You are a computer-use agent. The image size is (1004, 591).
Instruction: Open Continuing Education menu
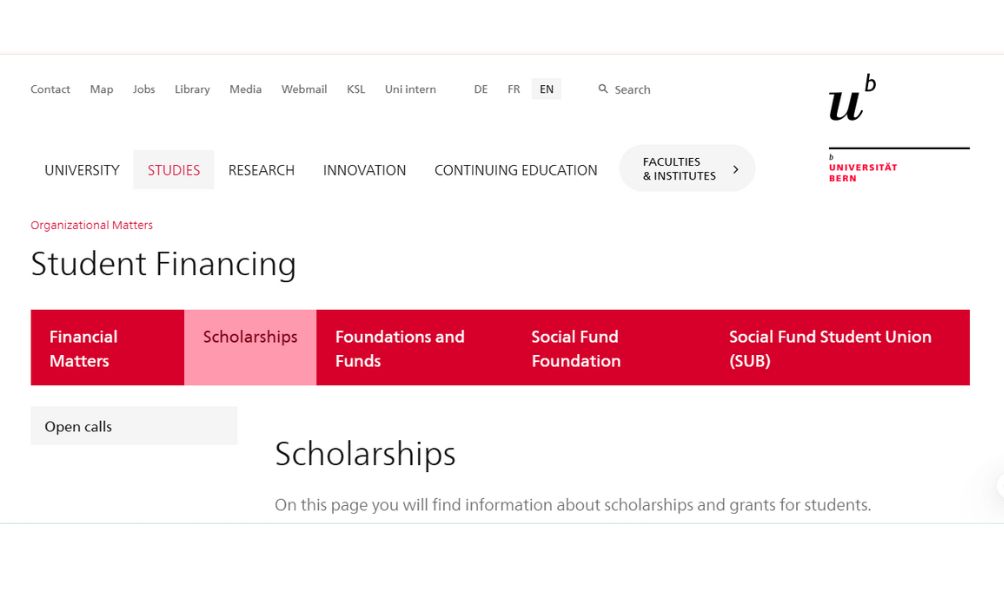point(515,170)
